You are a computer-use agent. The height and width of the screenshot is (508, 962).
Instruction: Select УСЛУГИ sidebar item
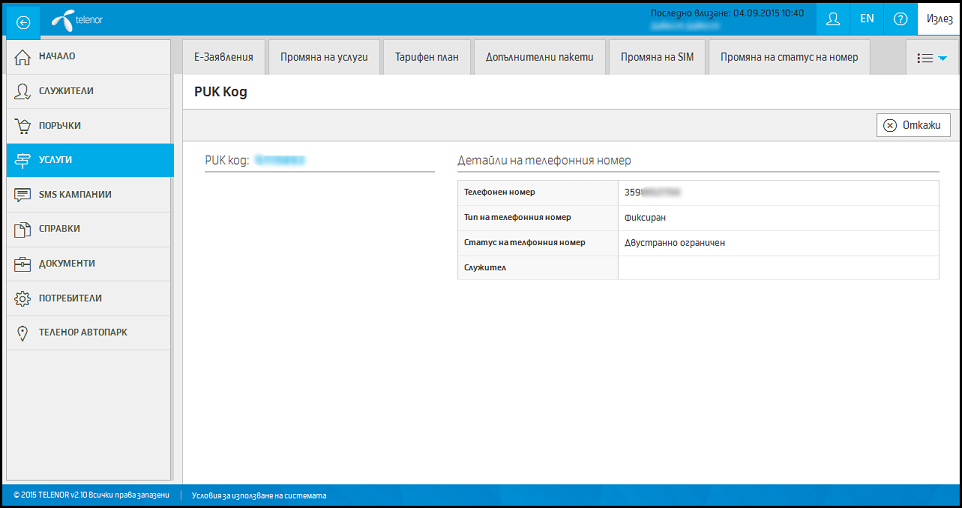[90, 160]
